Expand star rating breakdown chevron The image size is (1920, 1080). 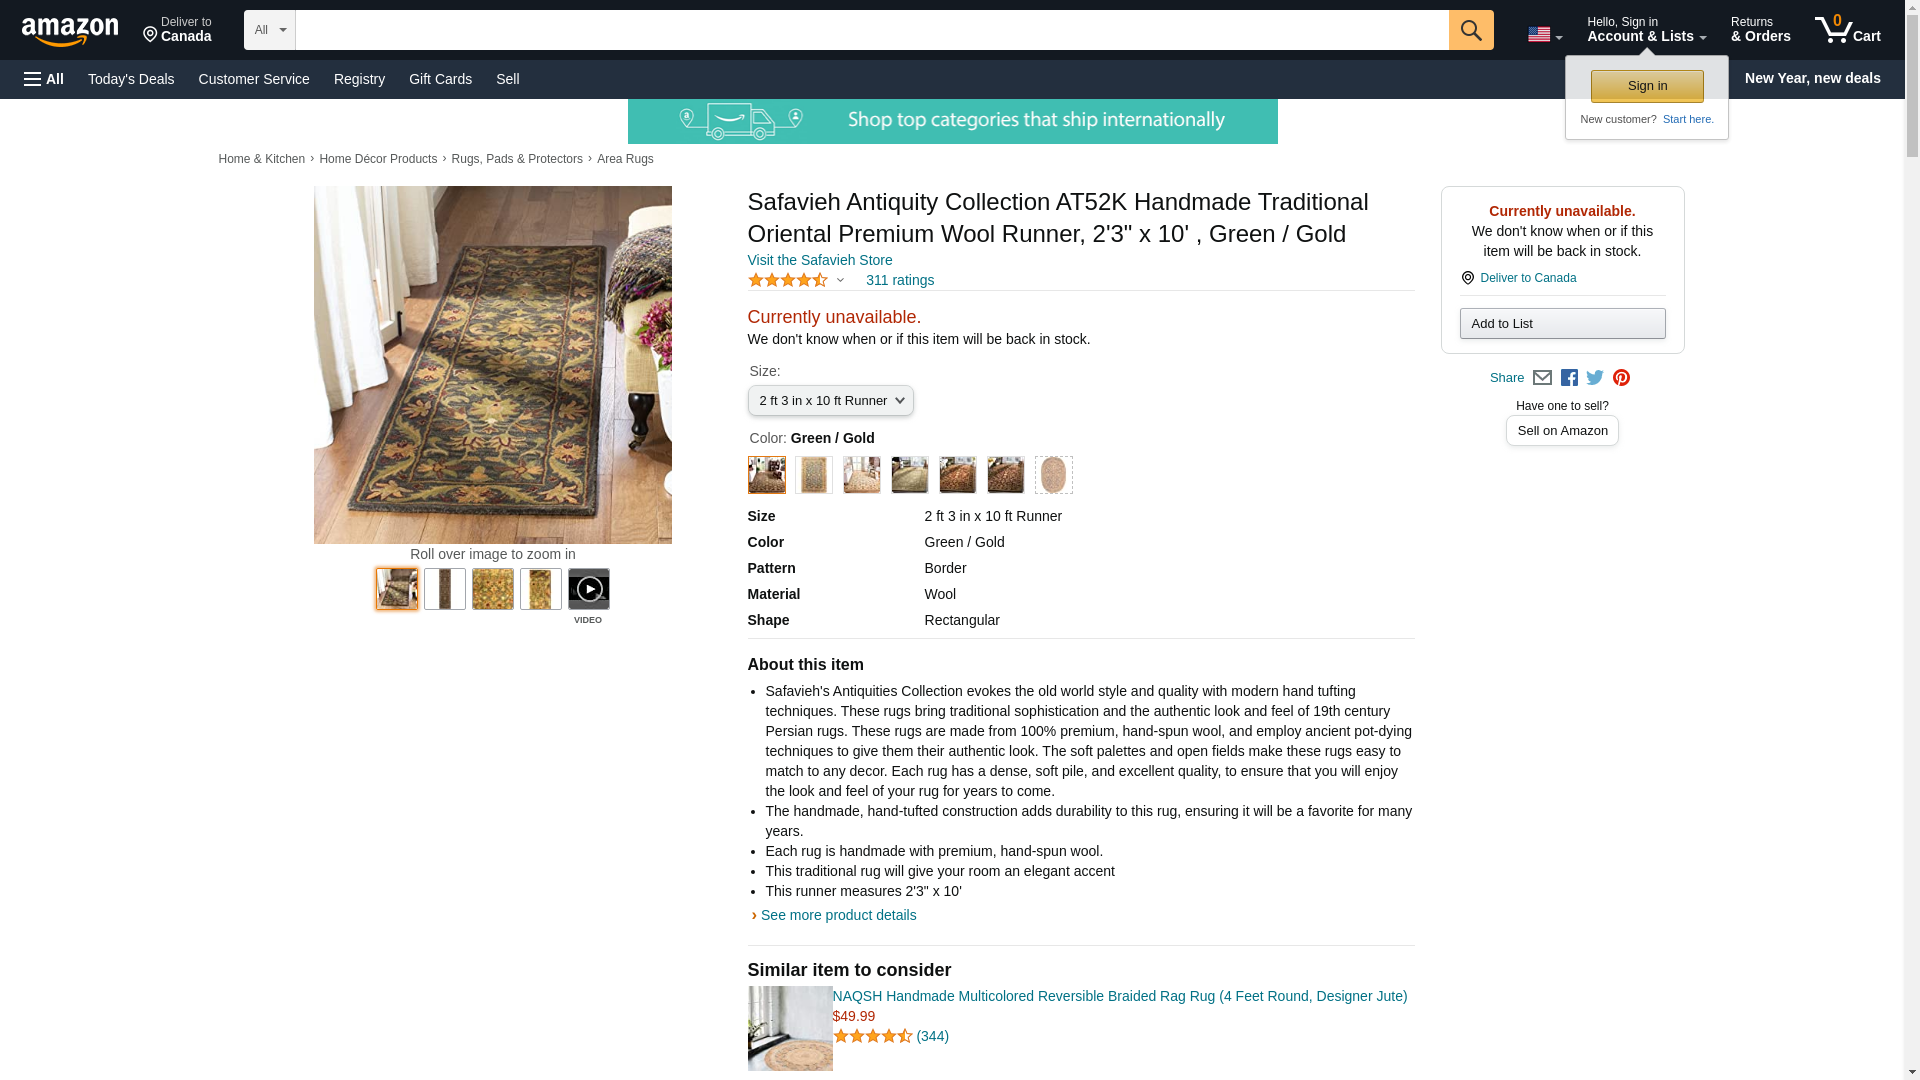click(840, 280)
